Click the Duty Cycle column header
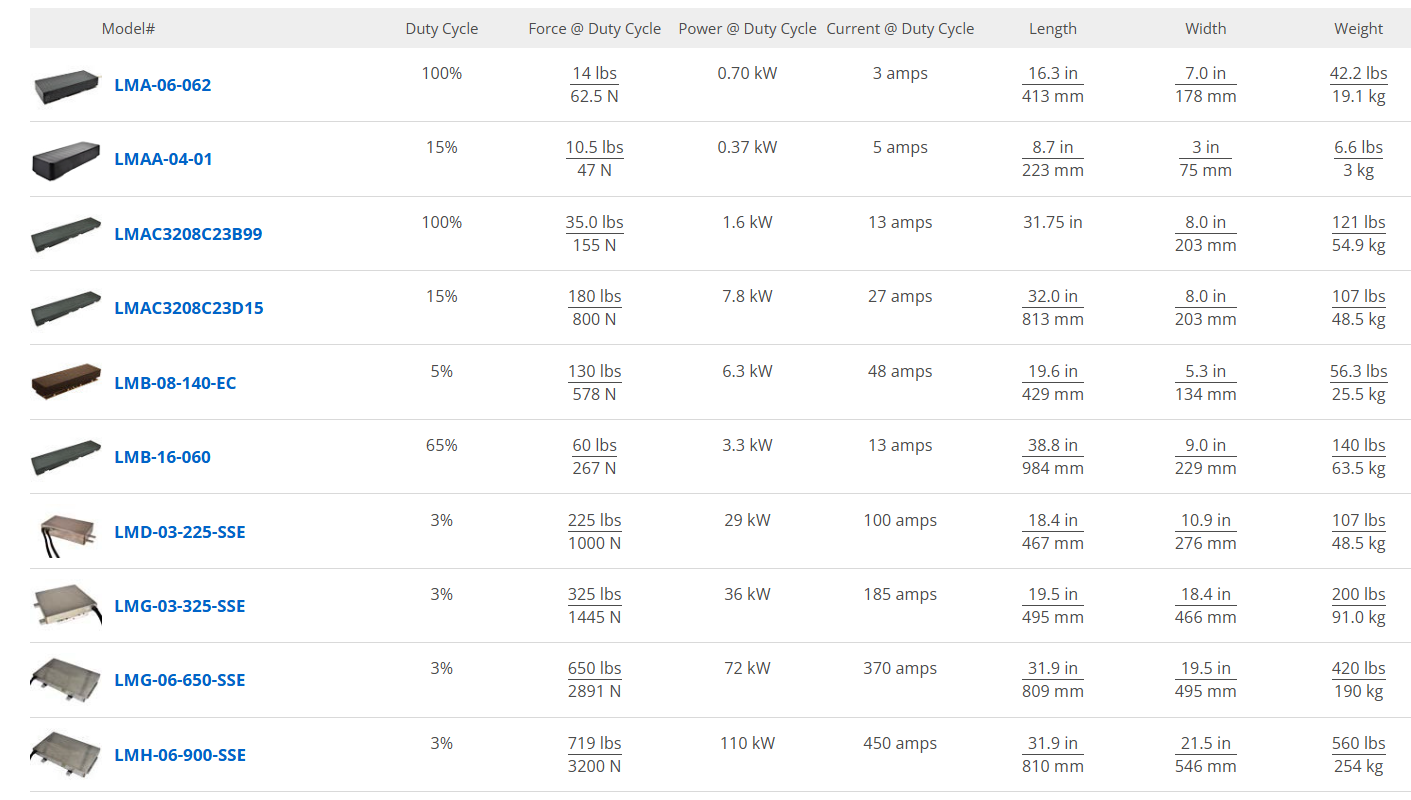 [442, 29]
